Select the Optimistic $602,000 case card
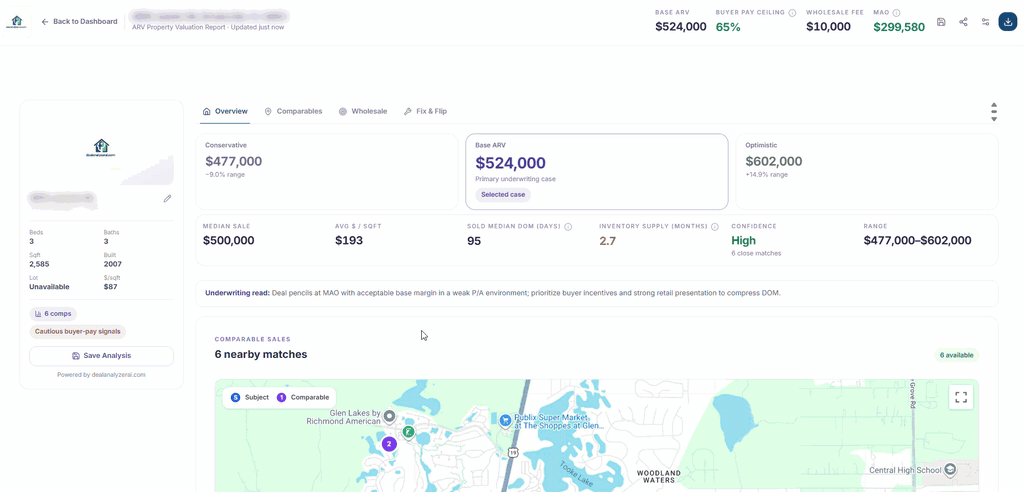The image size is (1024, 492). 867,172
